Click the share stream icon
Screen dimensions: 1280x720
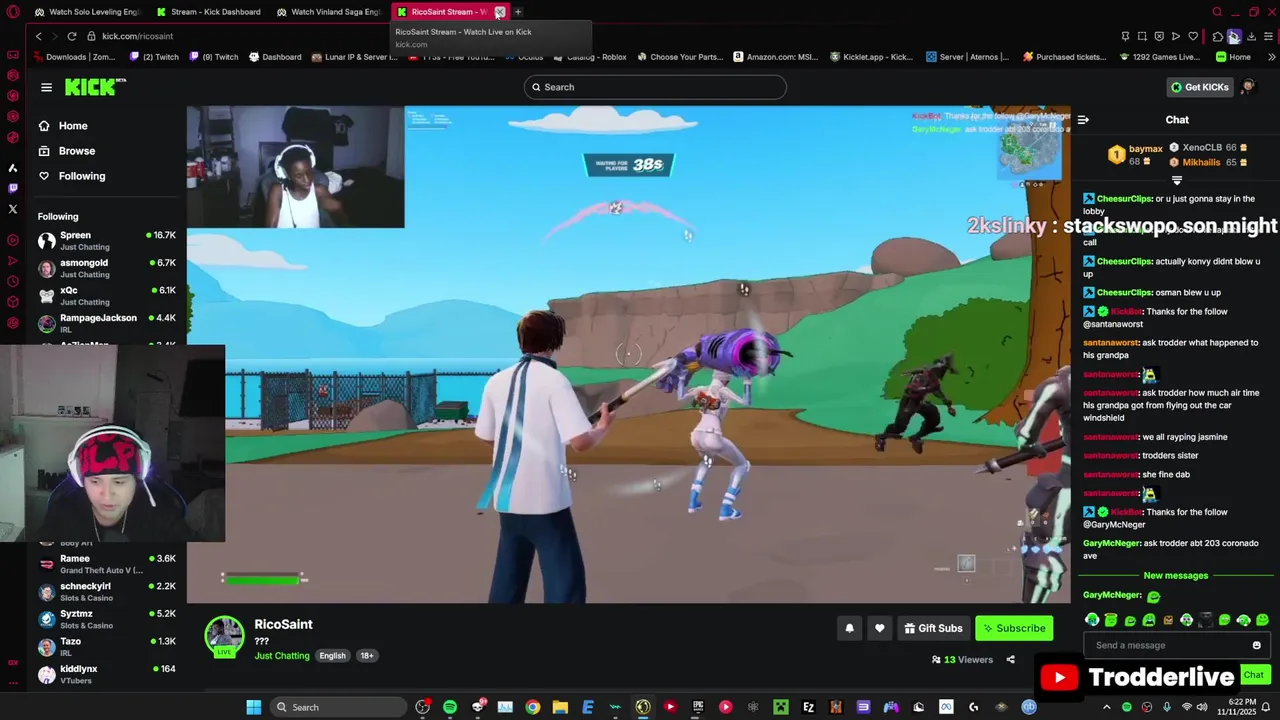pos(1010,660)
